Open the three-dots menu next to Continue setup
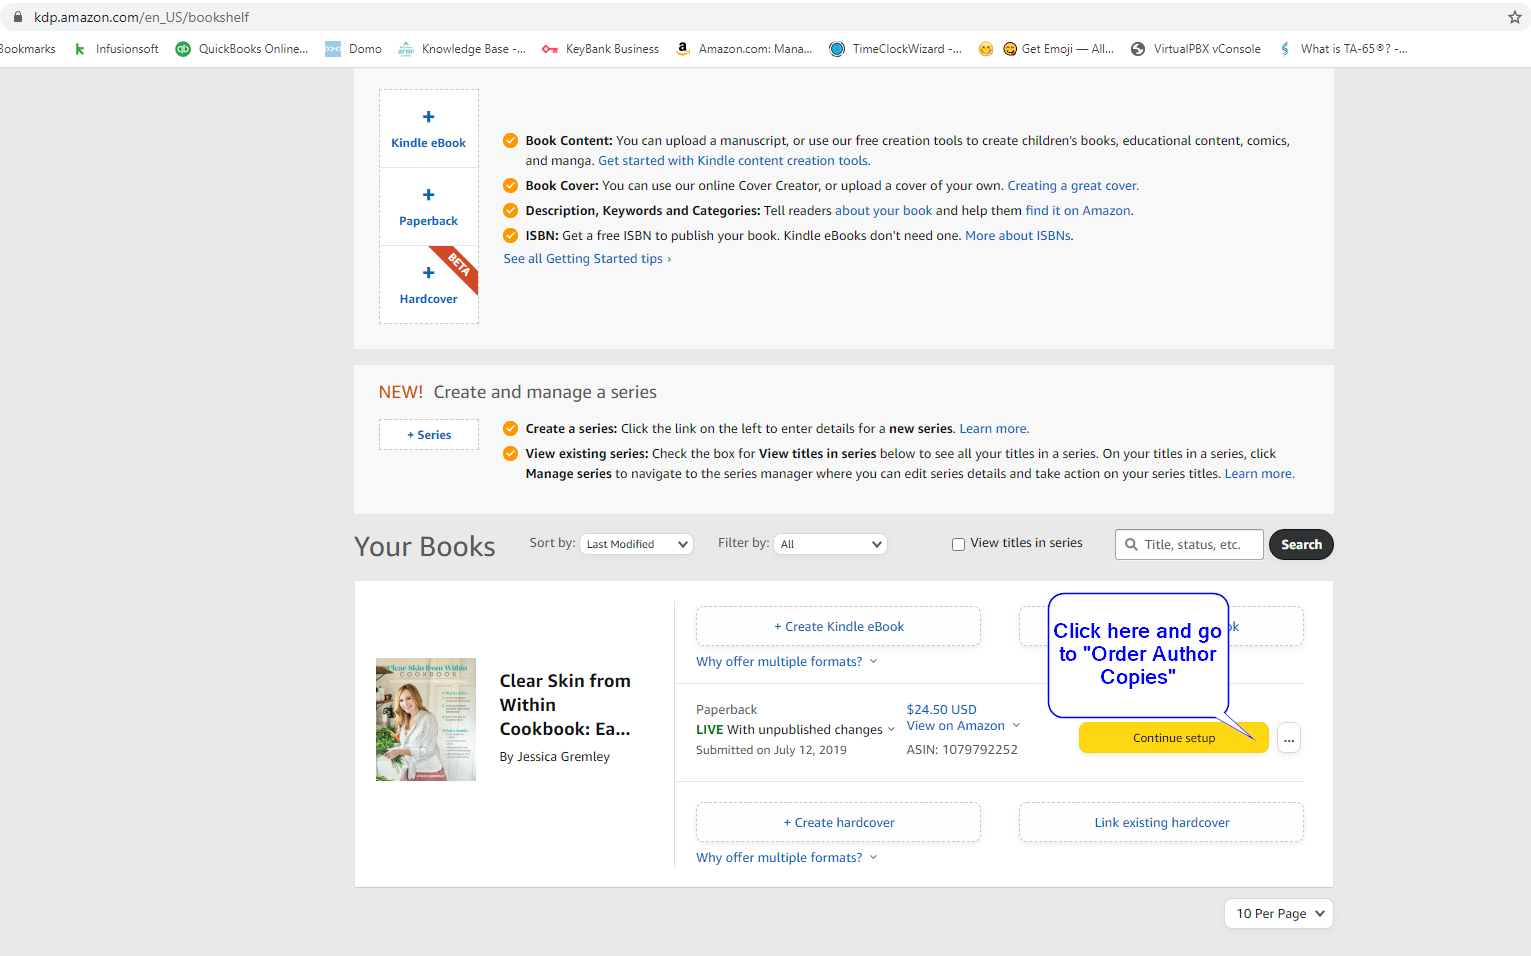 1289,738
